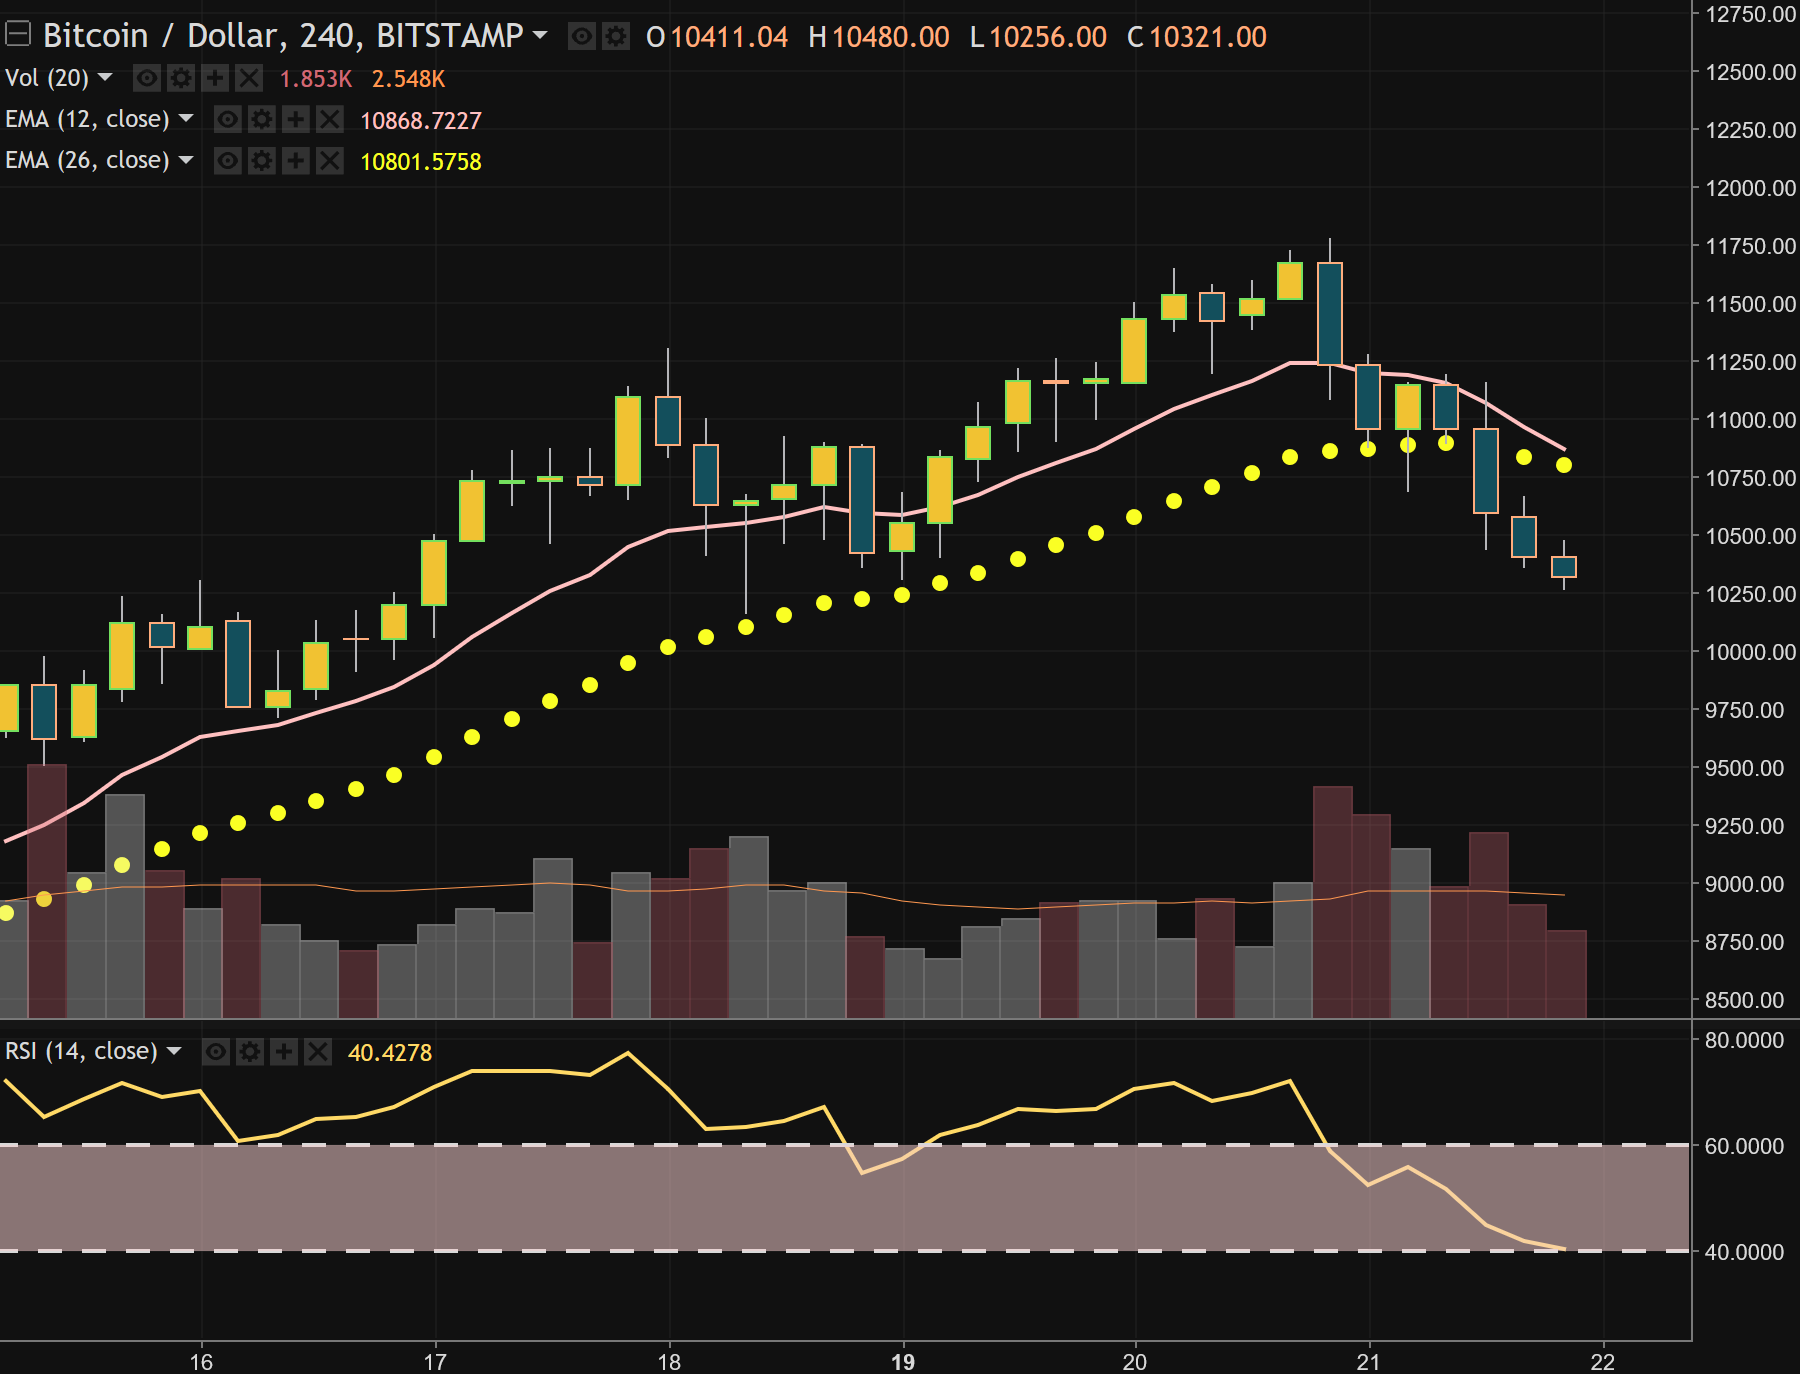The width and height of the screenshot is (1800, 1374).
Task: Click the 40.0000 label on the RSI axis
Action: [1744, 1252]
